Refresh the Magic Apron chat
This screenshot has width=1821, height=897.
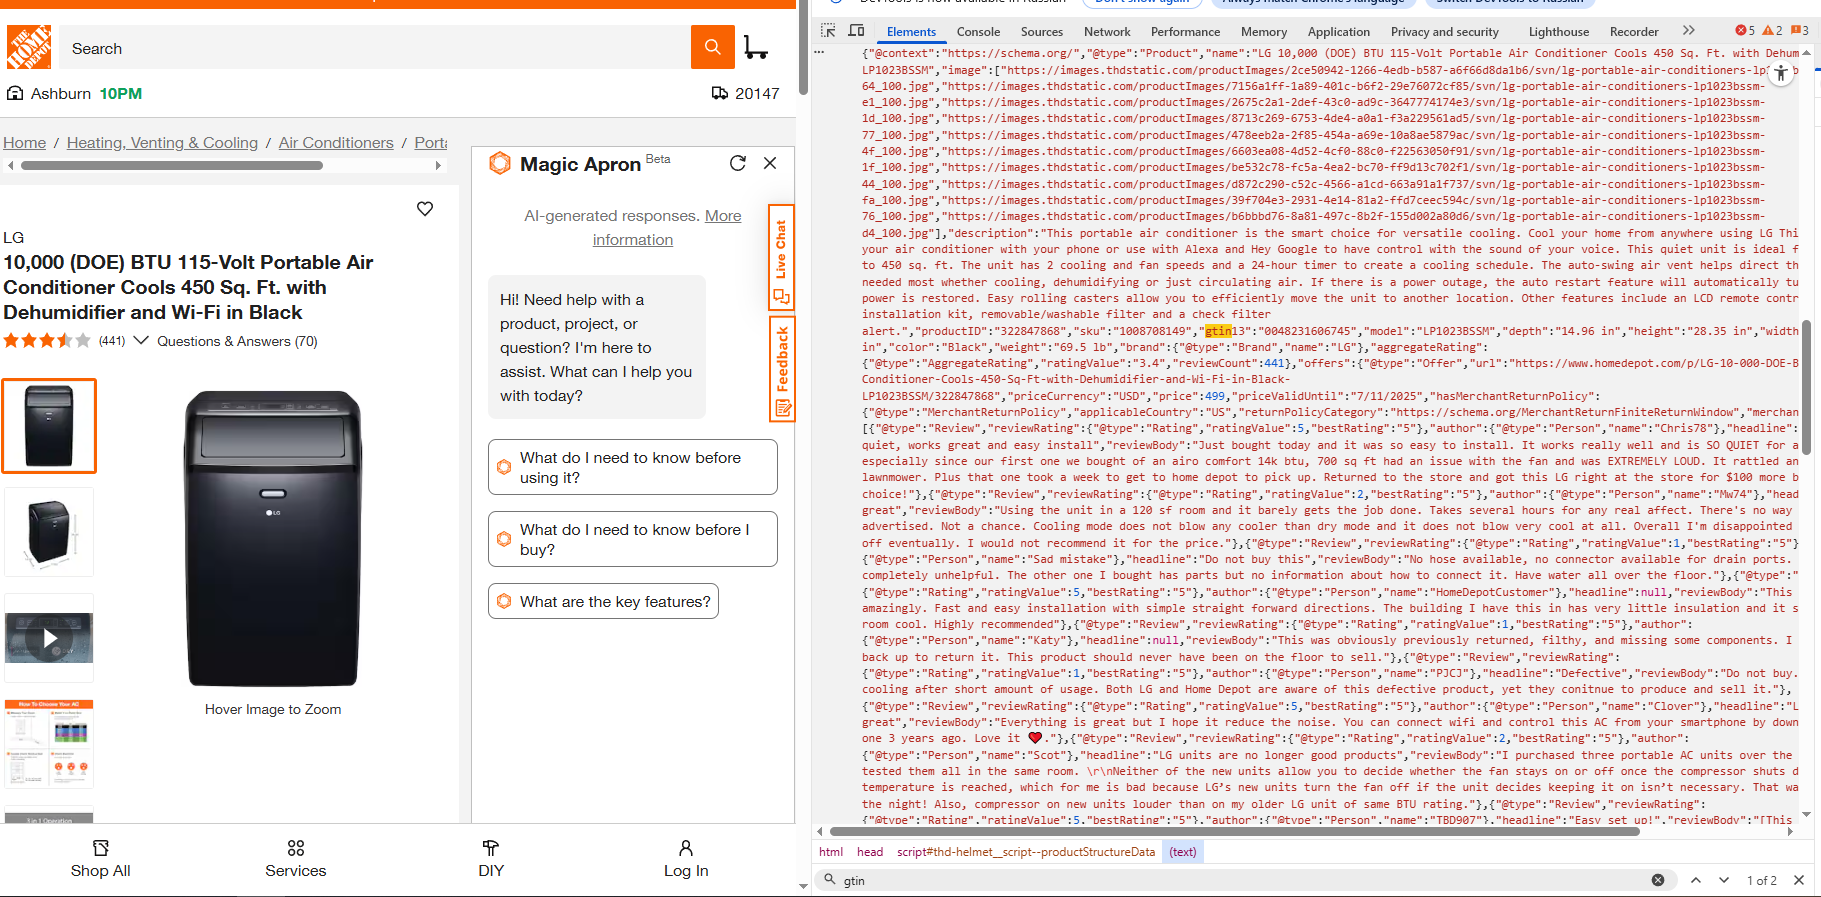tap(738, 163)
